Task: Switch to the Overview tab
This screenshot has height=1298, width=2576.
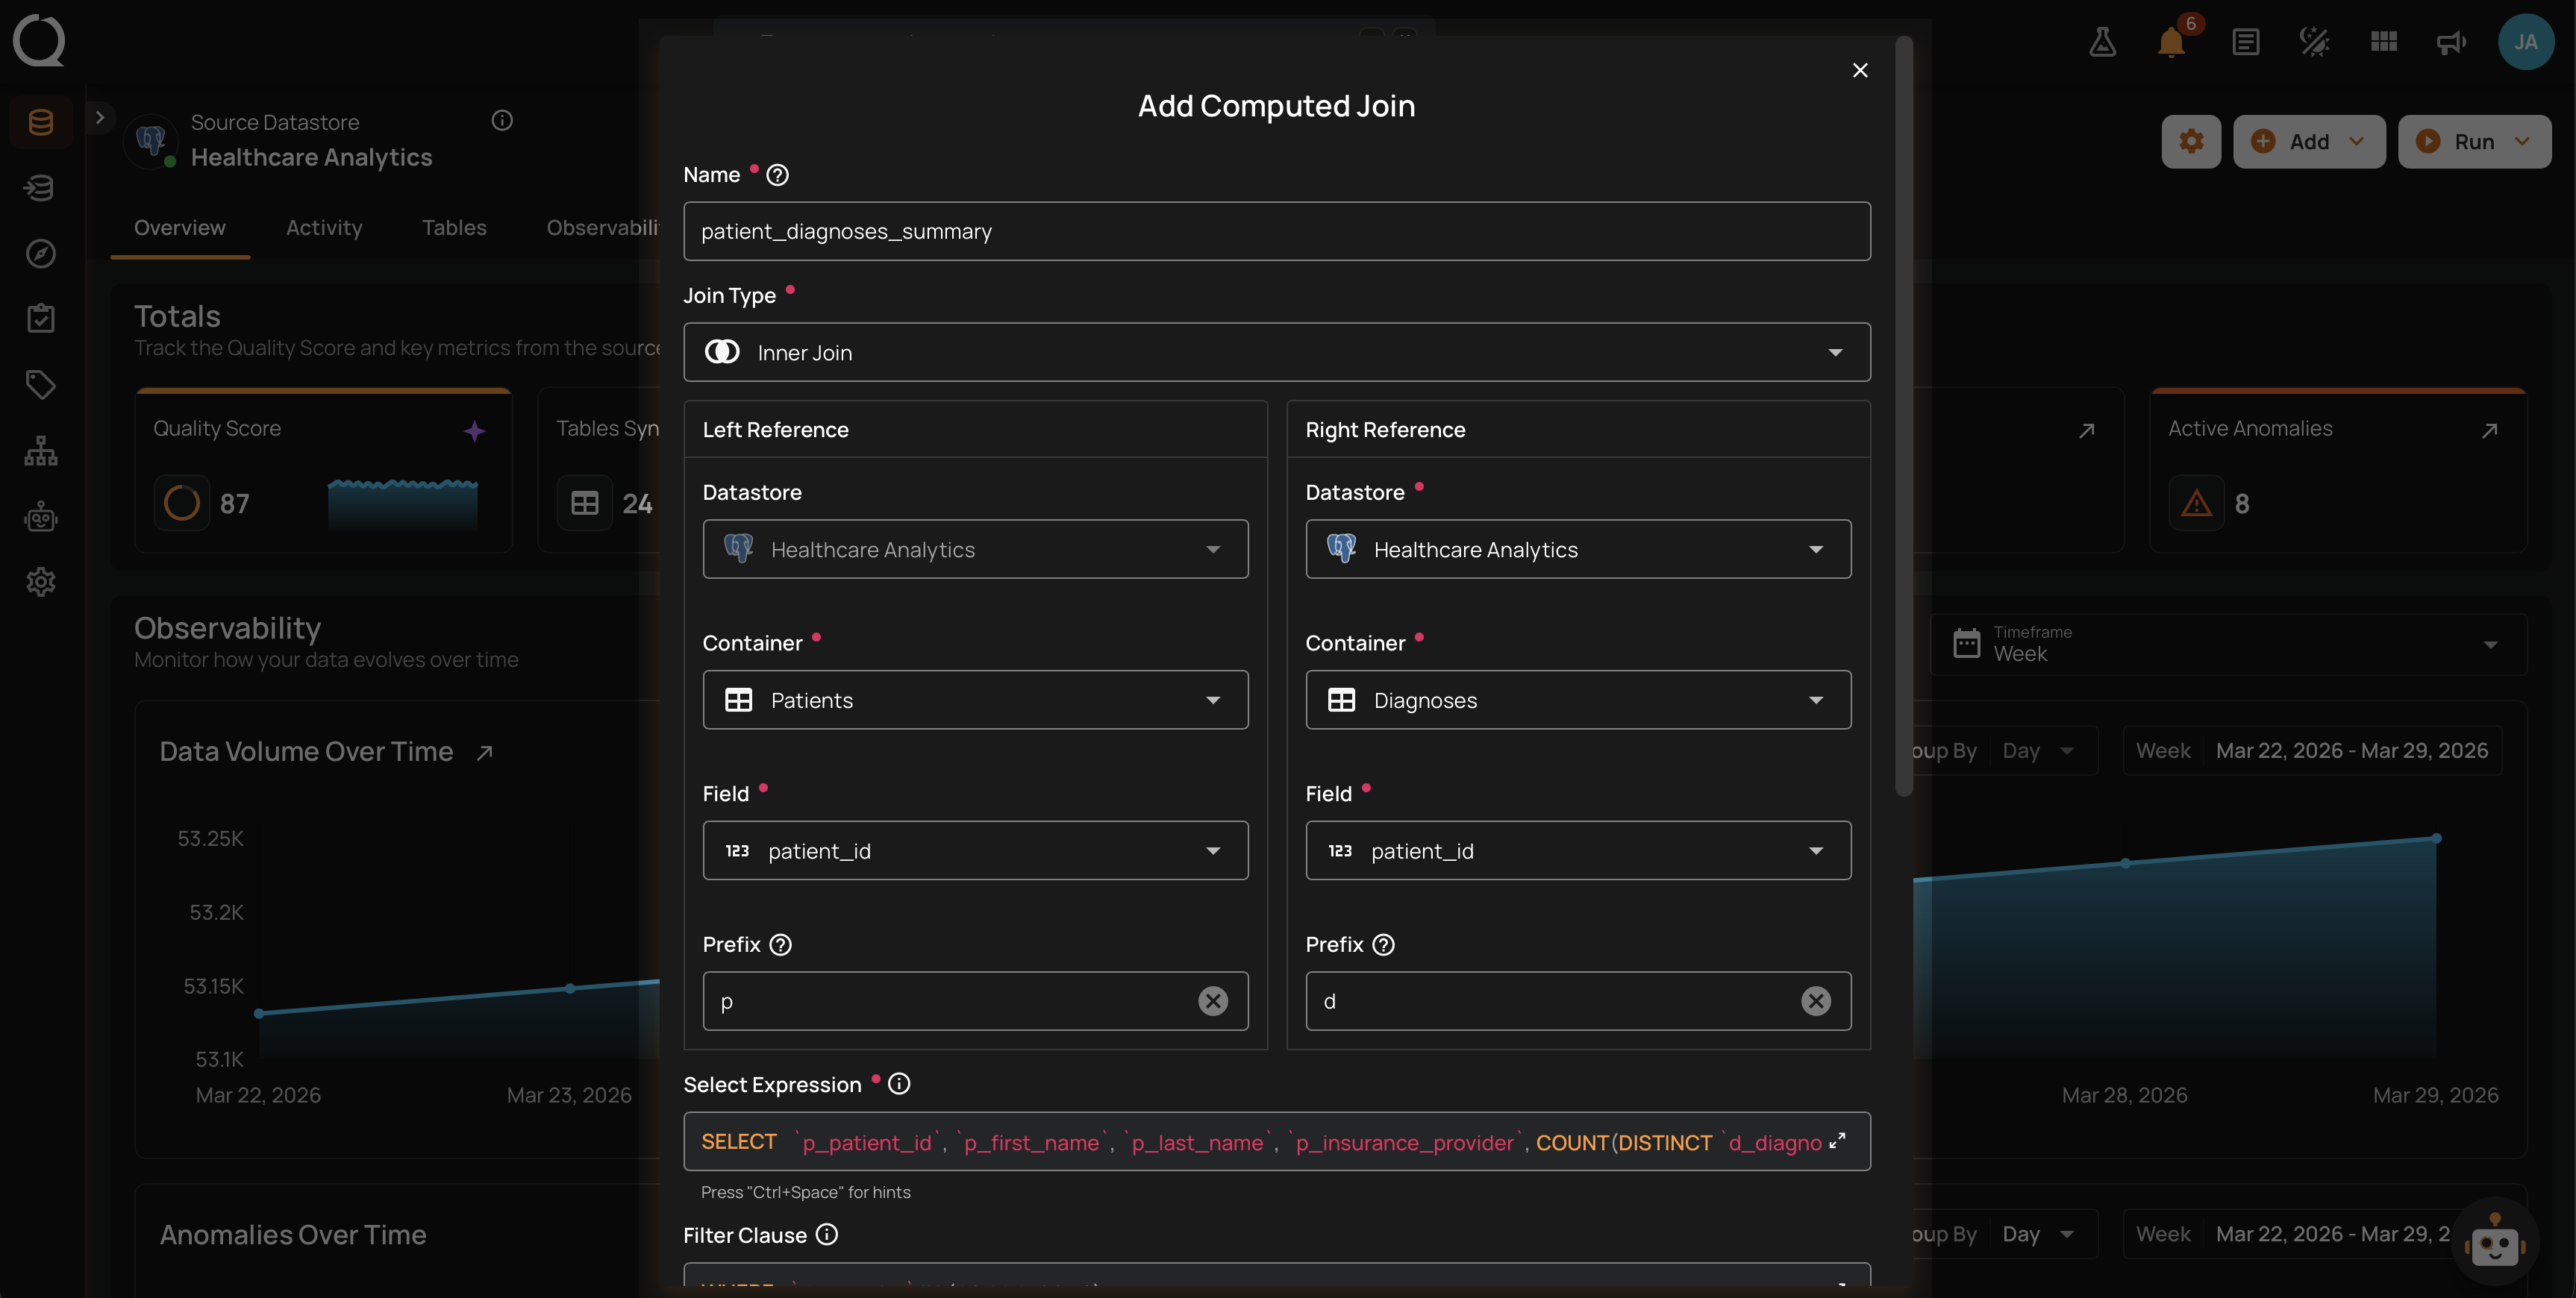Action: 180,228
